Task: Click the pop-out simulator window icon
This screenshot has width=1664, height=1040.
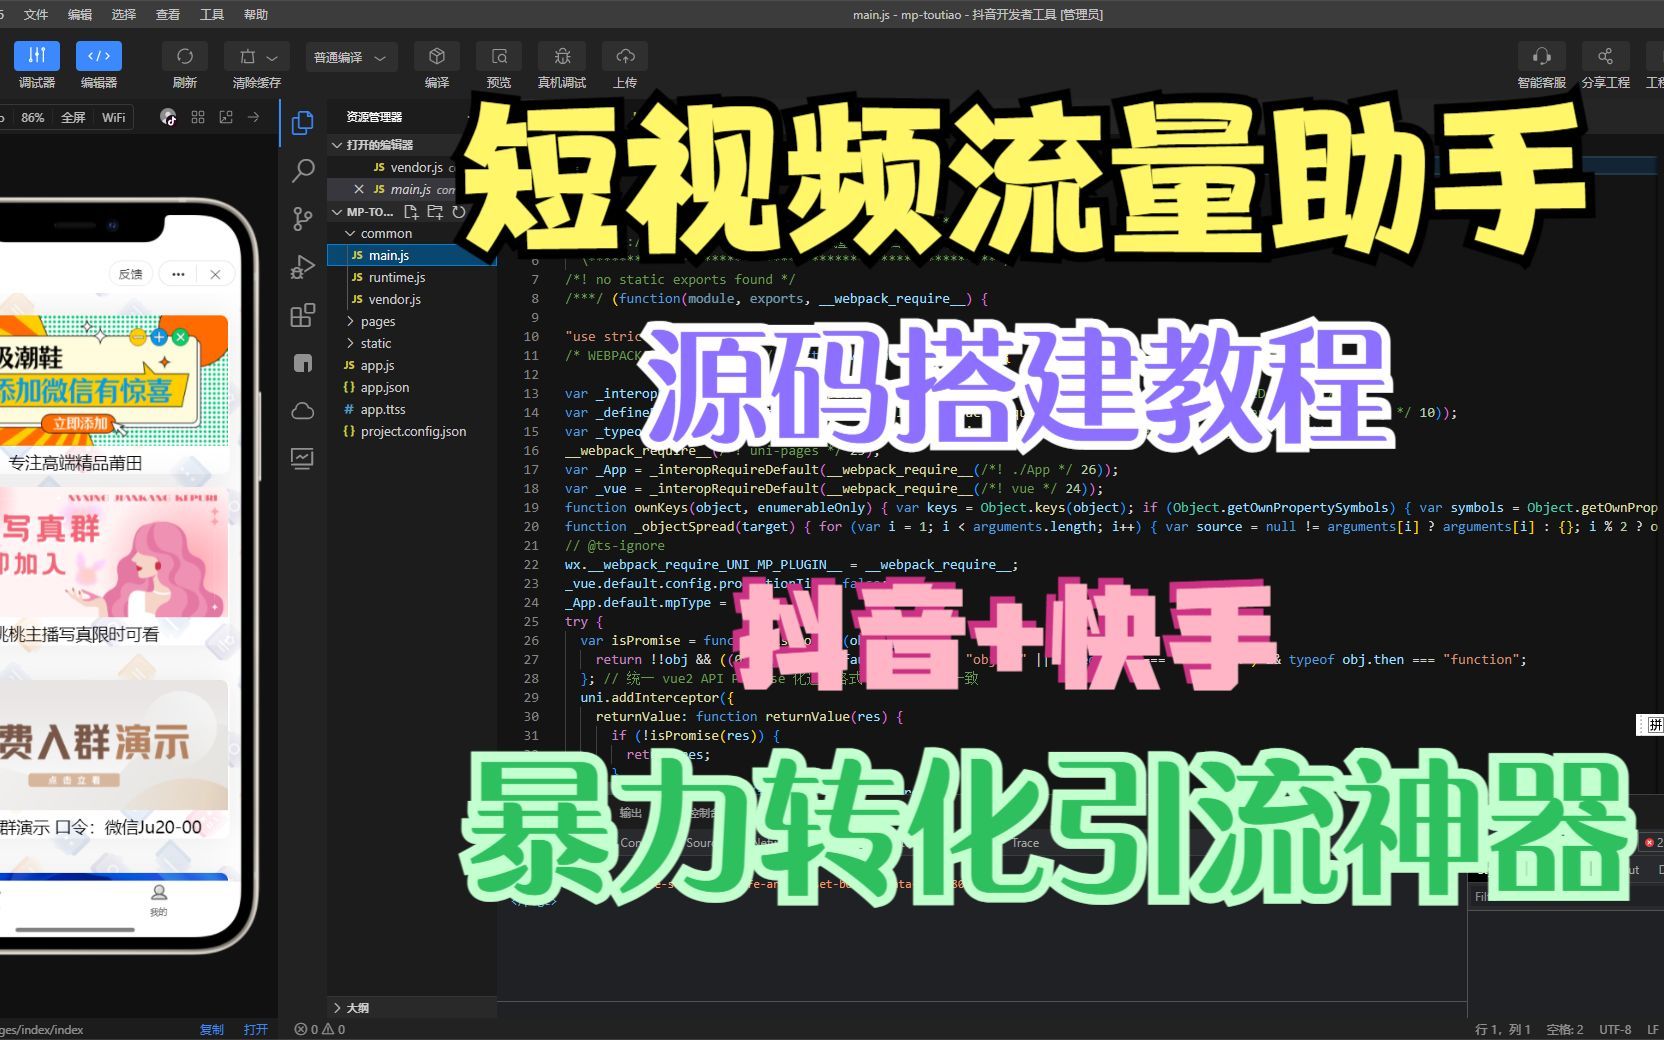Action: (x=226, y=117)
